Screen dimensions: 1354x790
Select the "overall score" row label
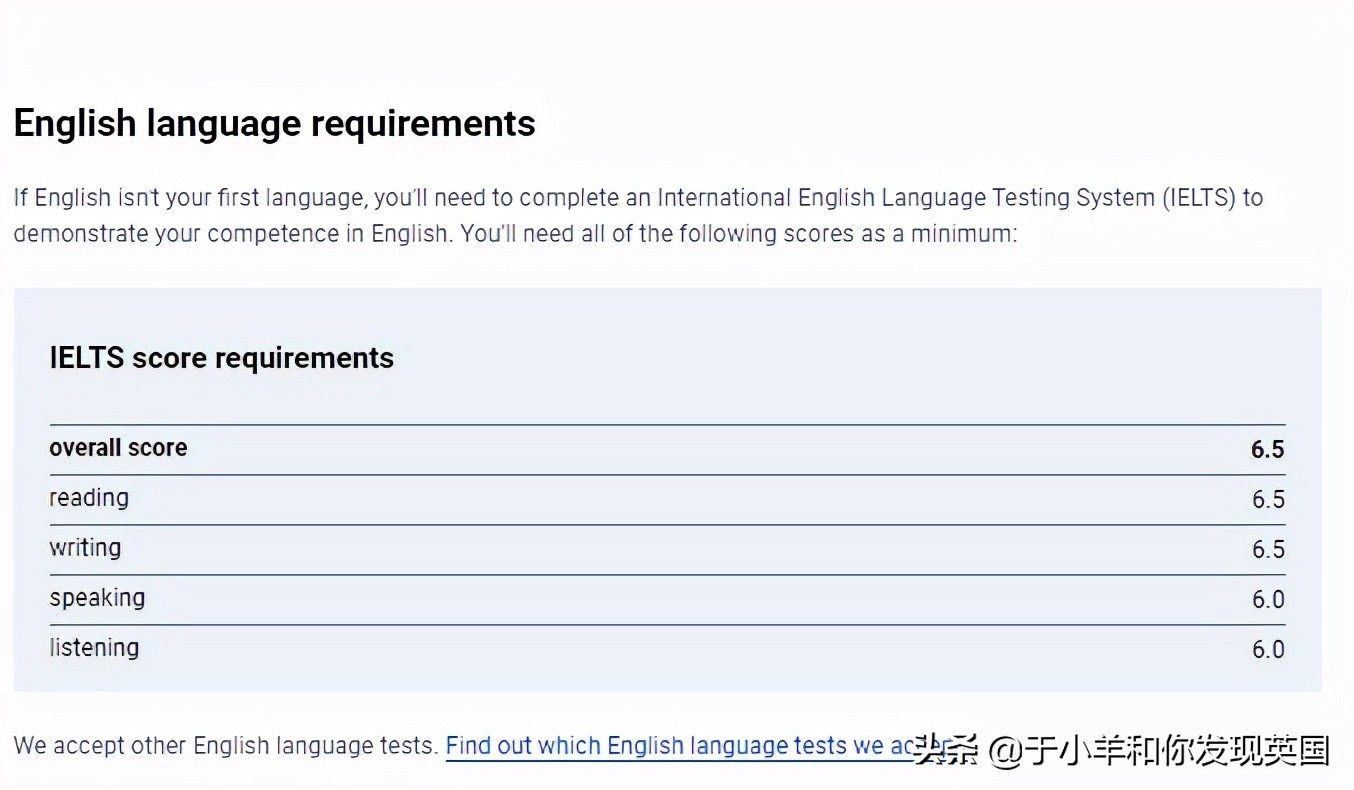(x=118, y=448)
